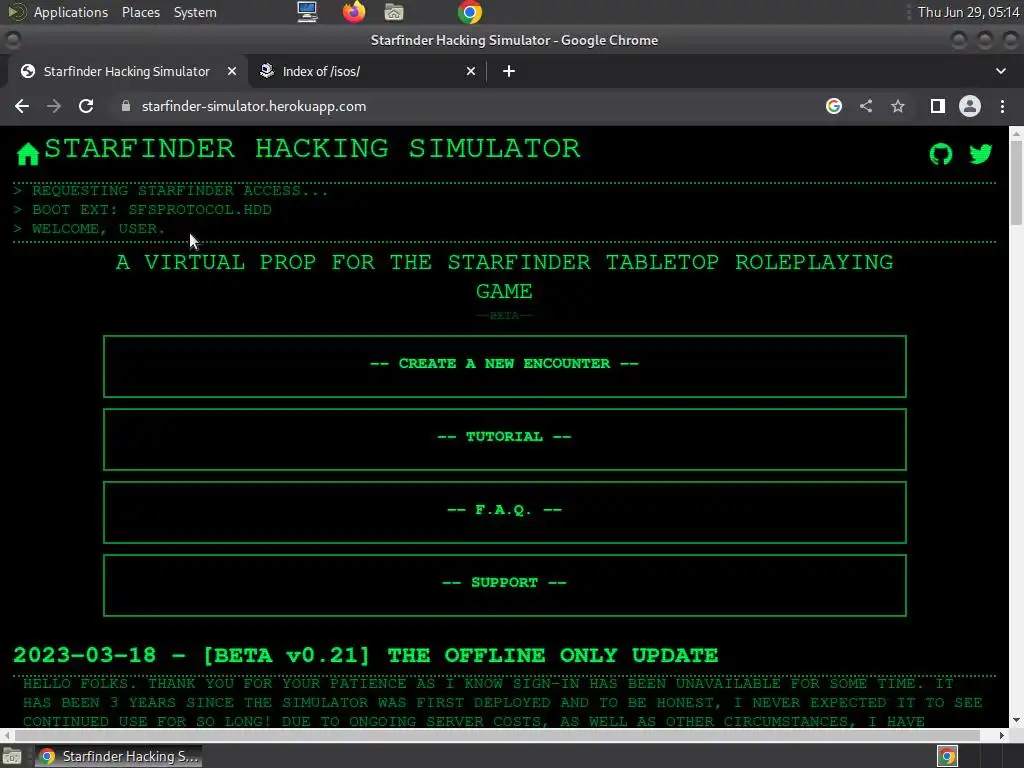Open Chrome three-dot menu

[x=1002, y=106]
